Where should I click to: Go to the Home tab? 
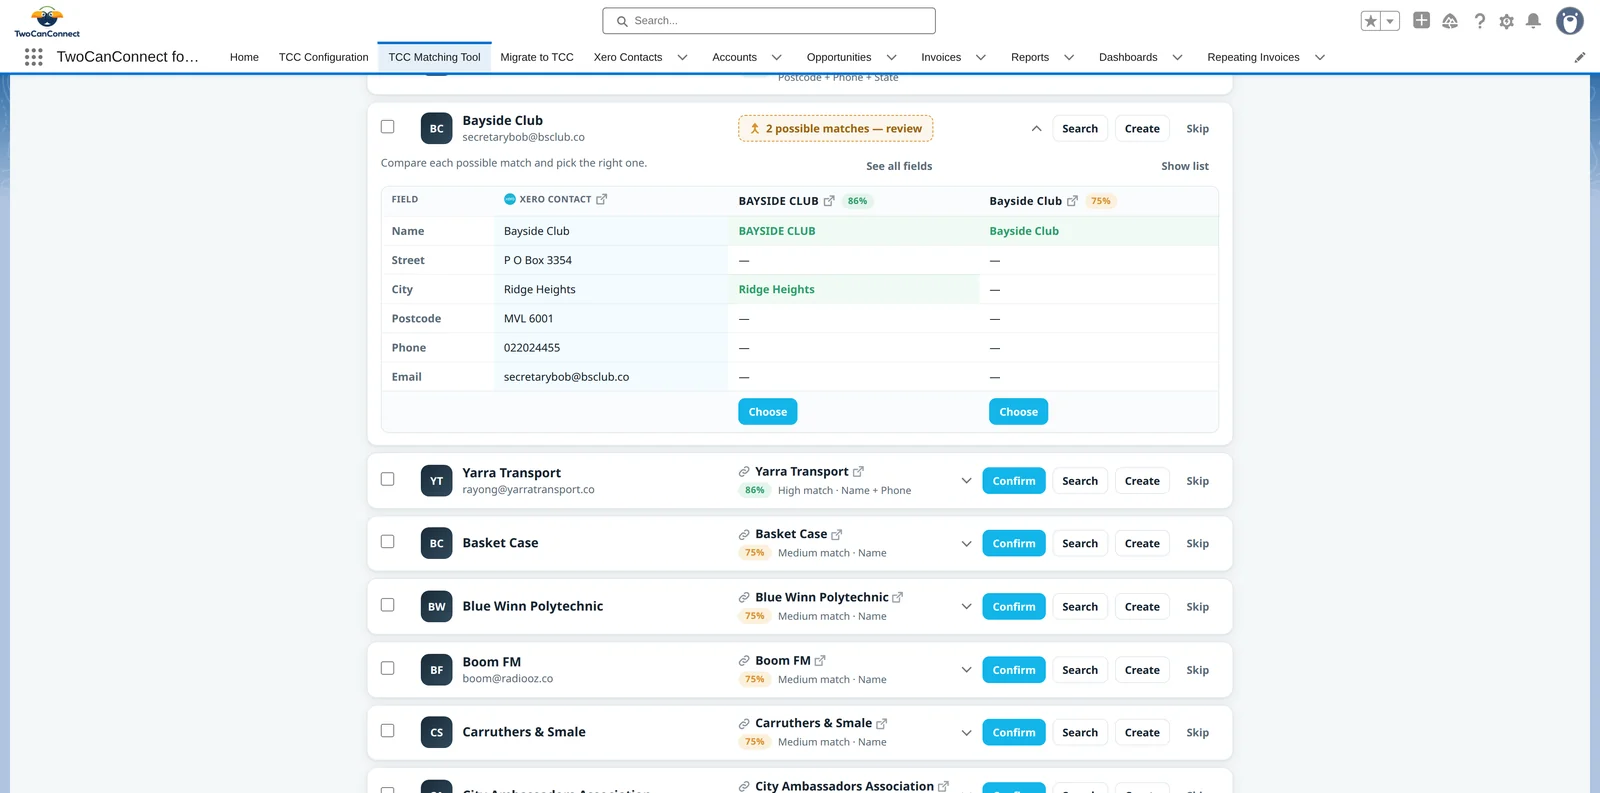coord(244,57)
